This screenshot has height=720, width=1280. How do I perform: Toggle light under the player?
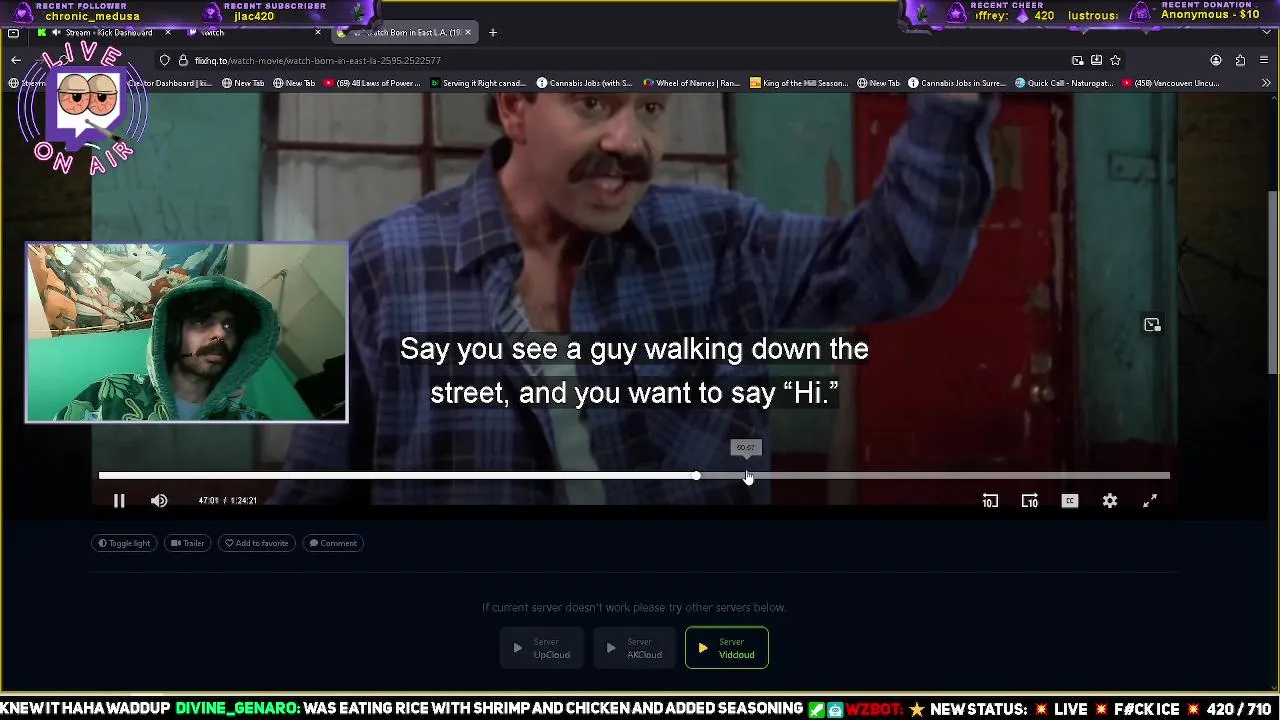[x=124, y=543]
